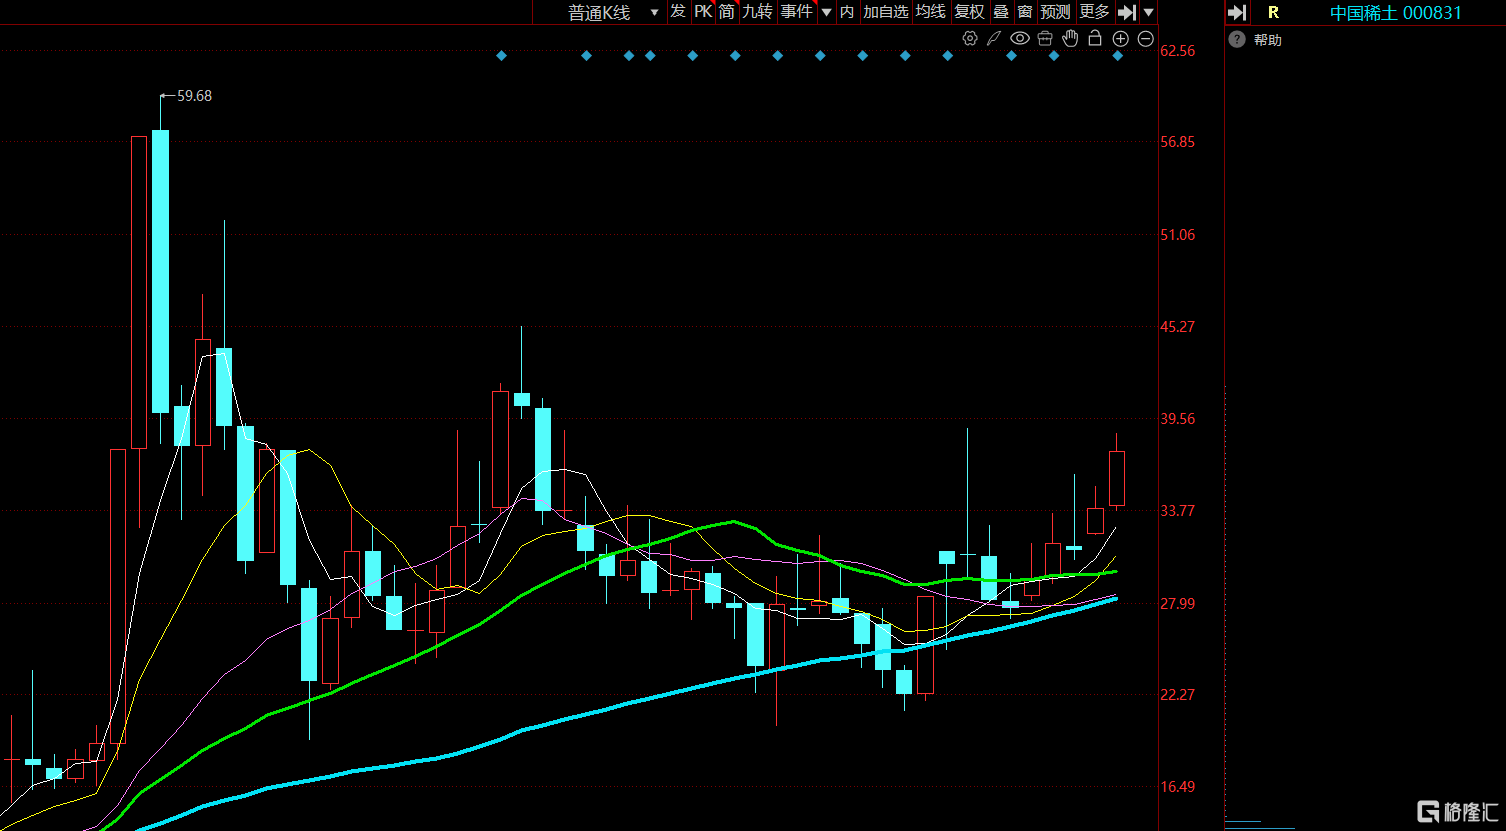Click the 51.06 price axis label

pyautogui.click(x=1178, y=235)
